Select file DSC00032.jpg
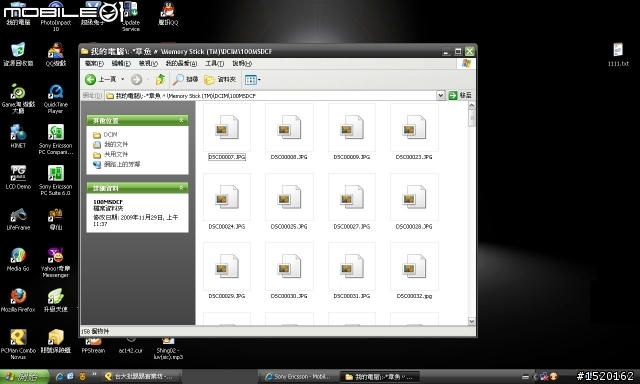The image size is (640, 384). (414, 271)
